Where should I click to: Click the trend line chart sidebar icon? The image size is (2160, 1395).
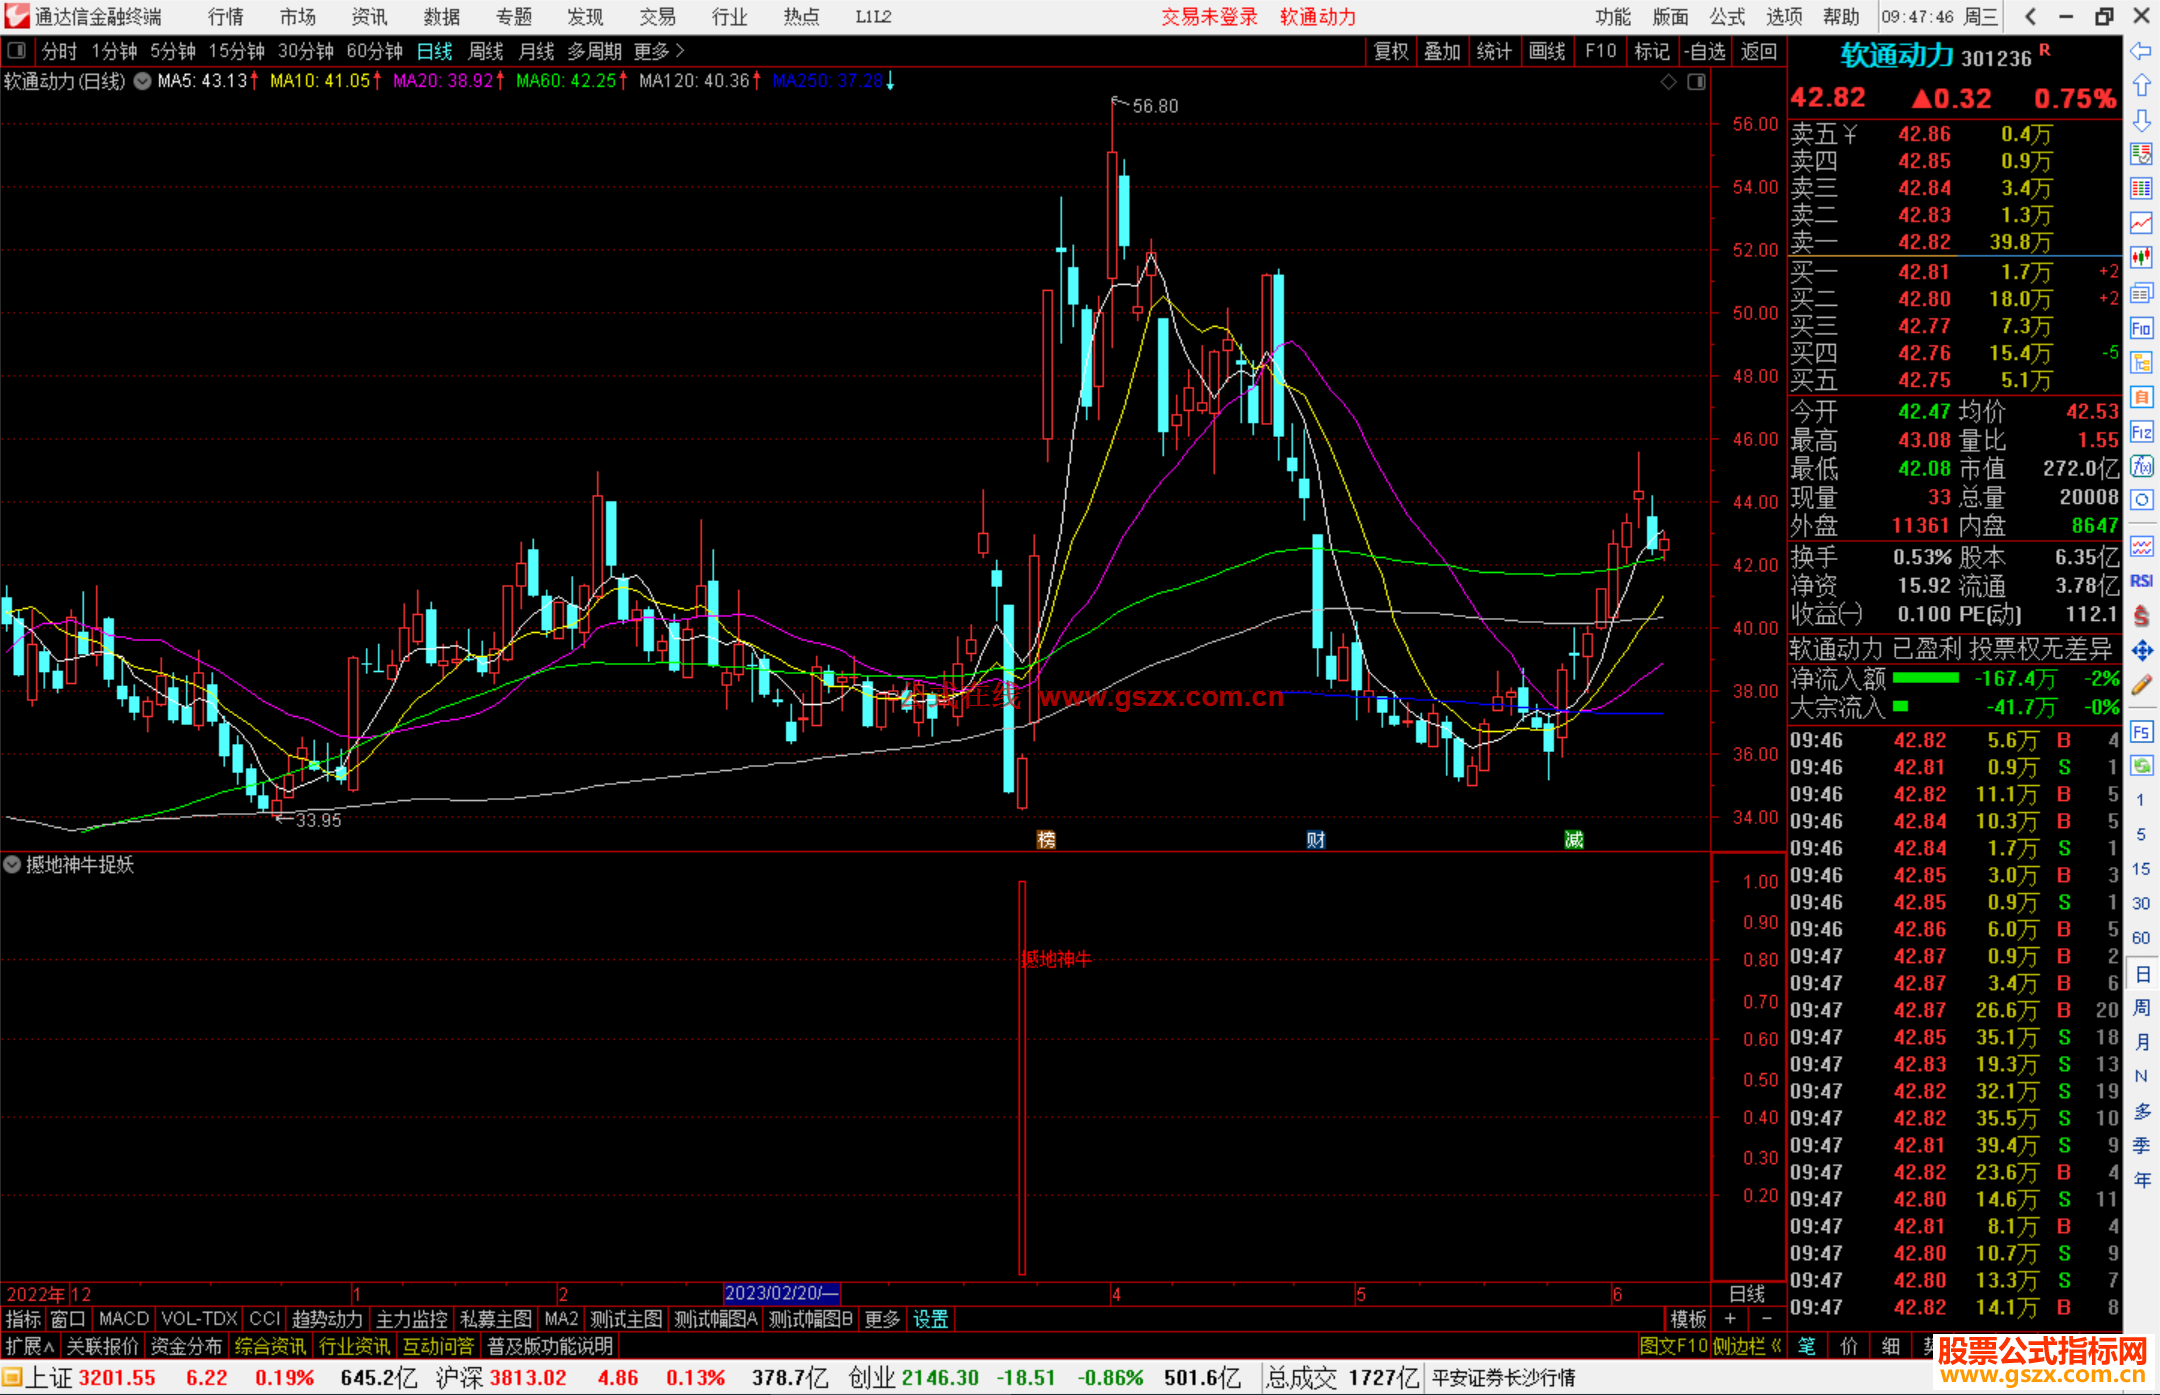pos(2141,222)
